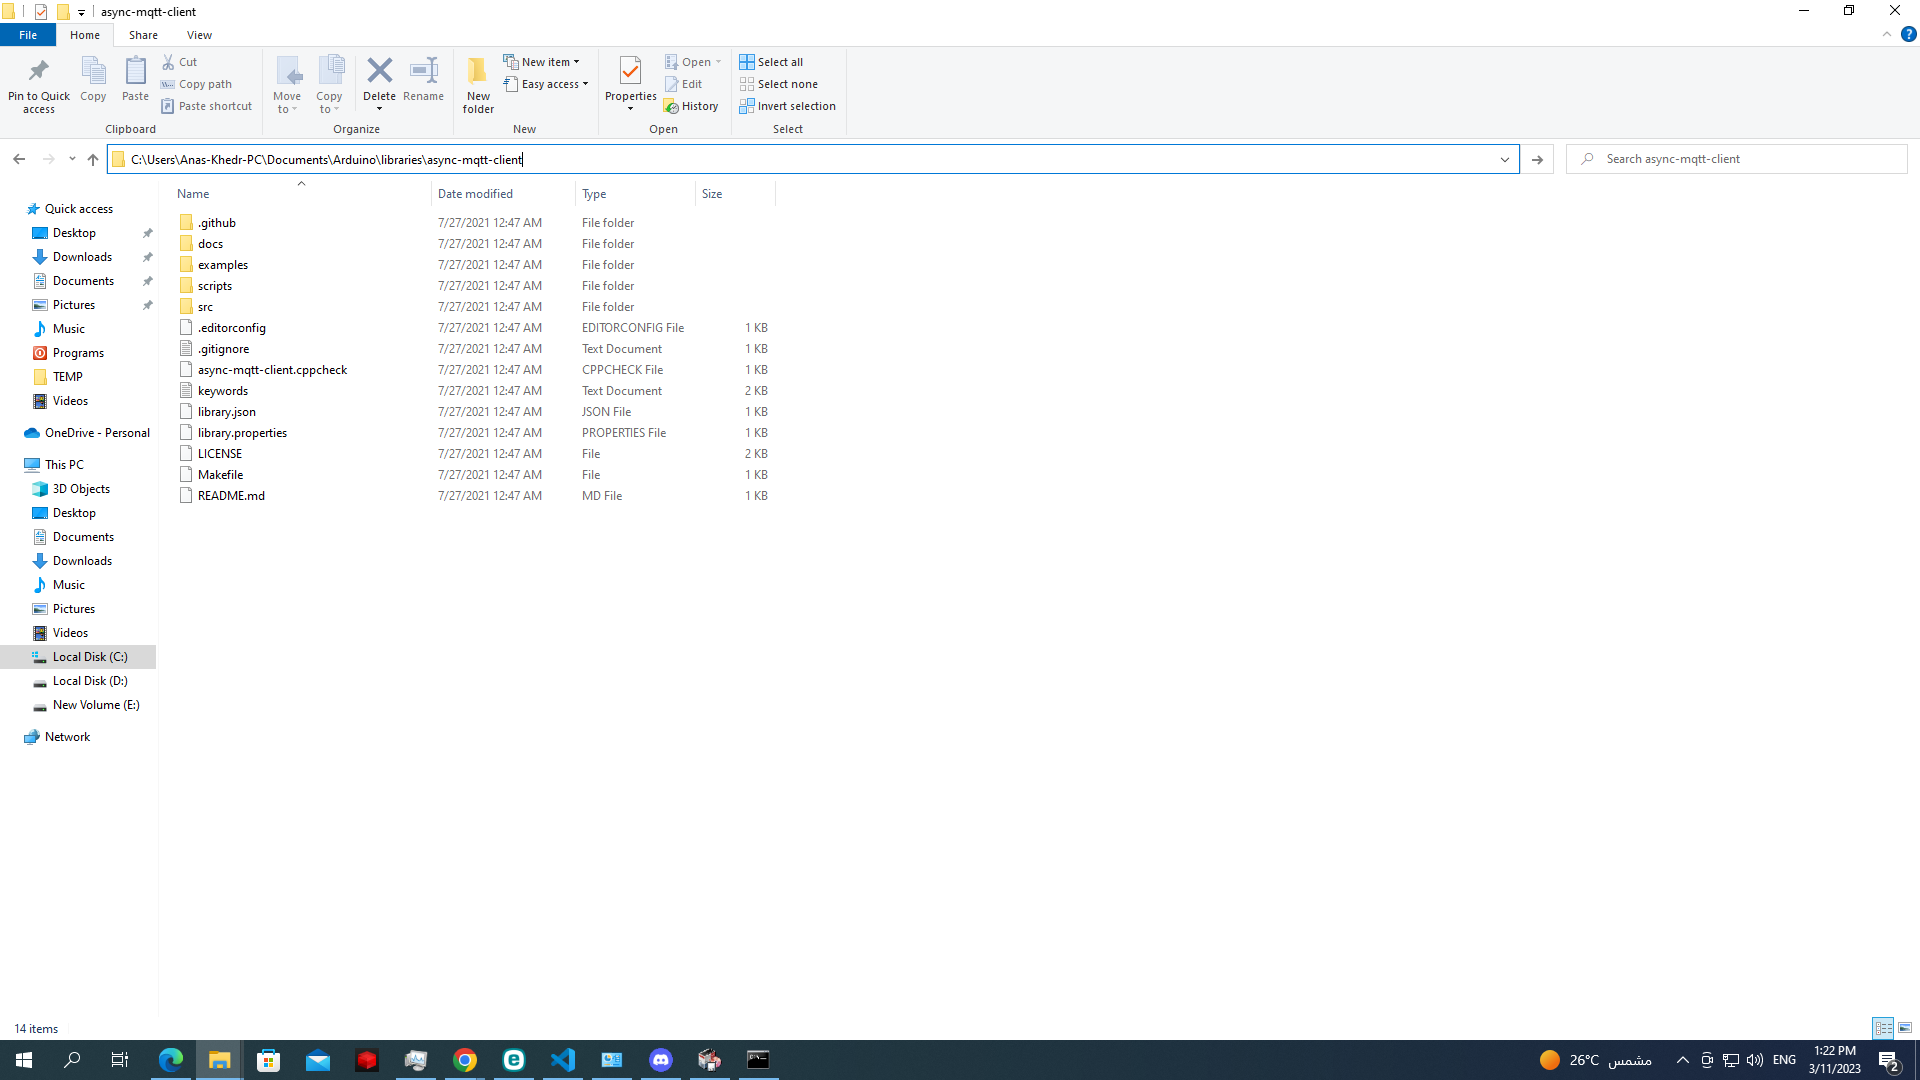Click Copy path in Clipboard group
Viewport: 1920px width, 1080px height.
[197, 84]
